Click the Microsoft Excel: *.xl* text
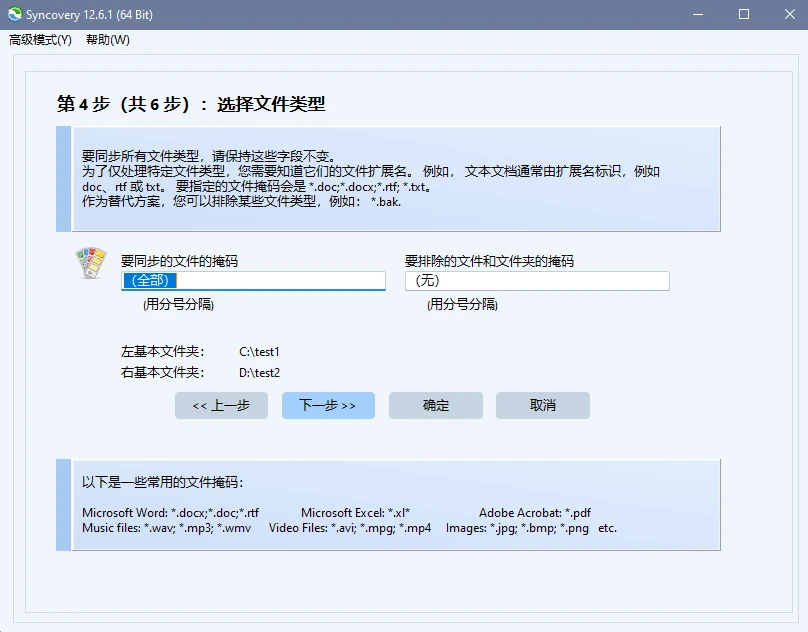This screenshot has height=632, width=808. click(x=356, y=513)
